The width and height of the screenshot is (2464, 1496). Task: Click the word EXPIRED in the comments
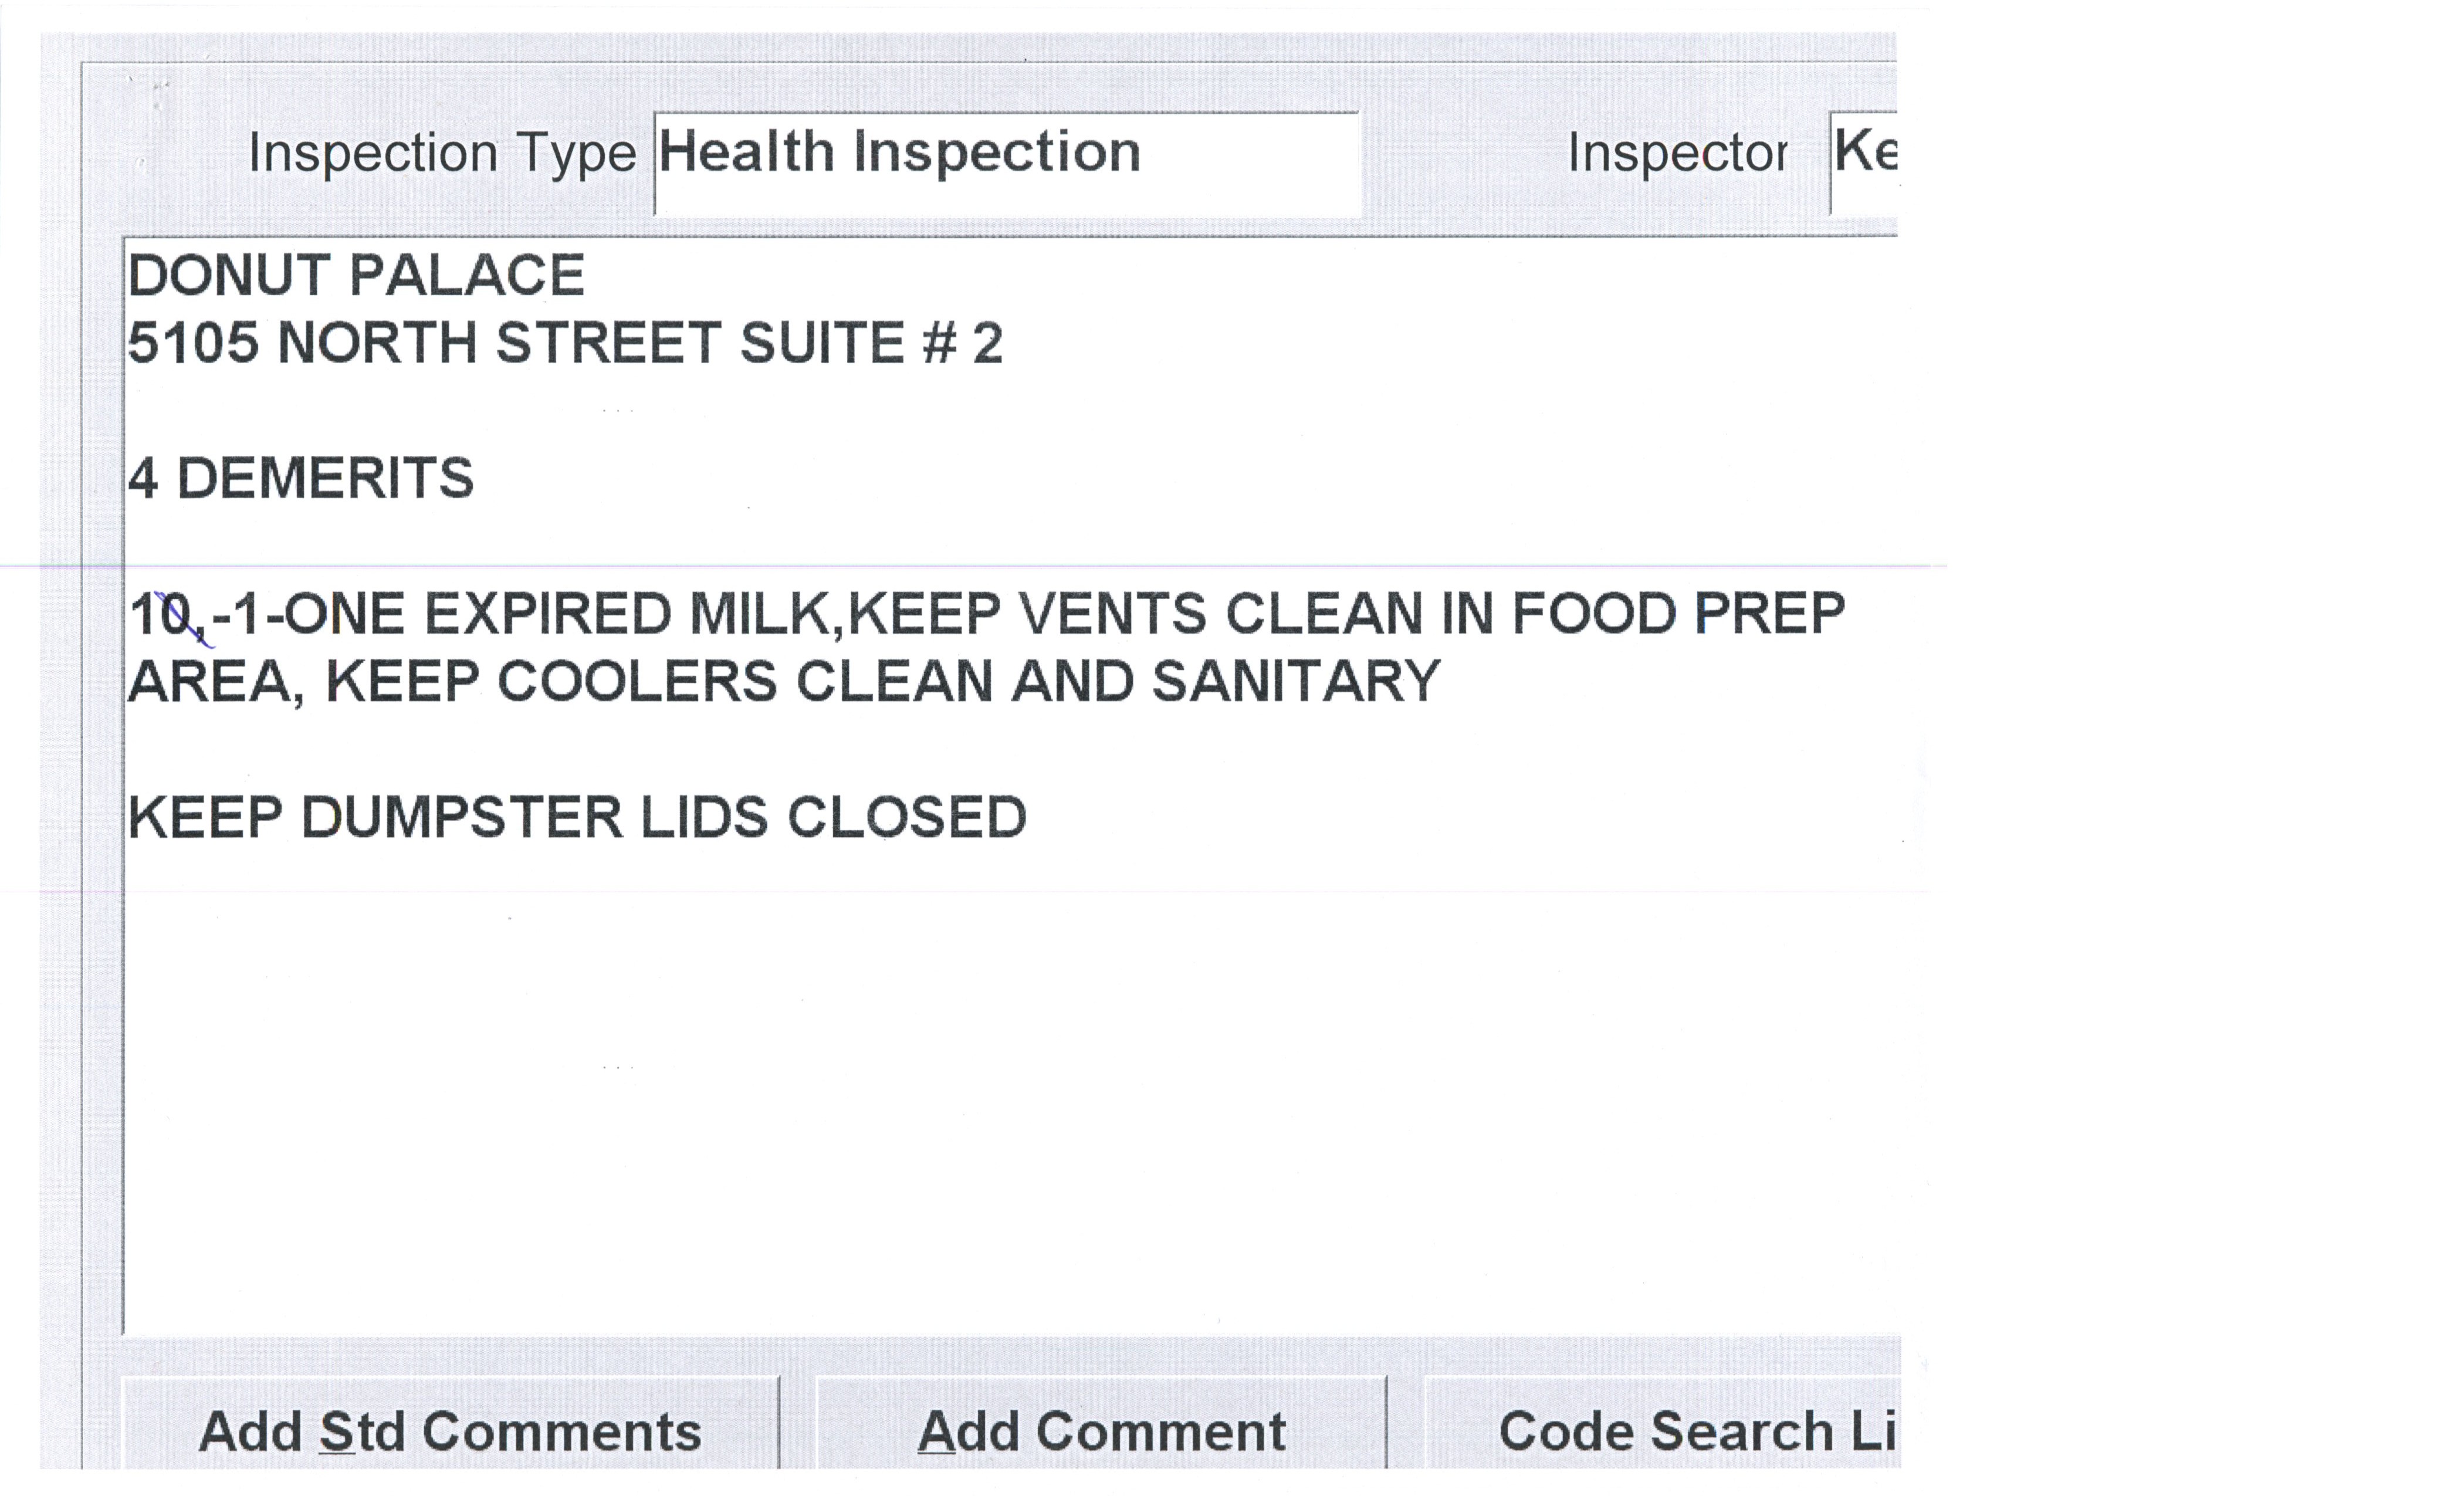coord(547,613)
